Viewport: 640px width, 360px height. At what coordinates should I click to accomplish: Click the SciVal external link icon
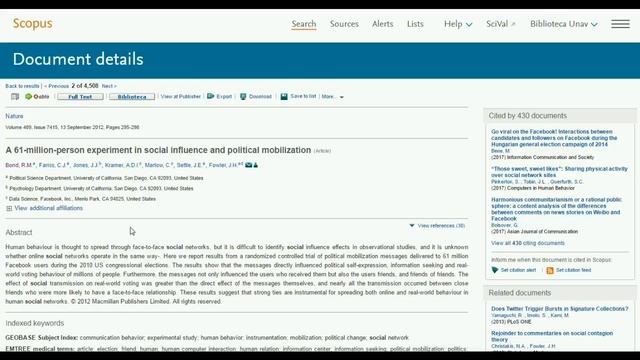point(513,24)
